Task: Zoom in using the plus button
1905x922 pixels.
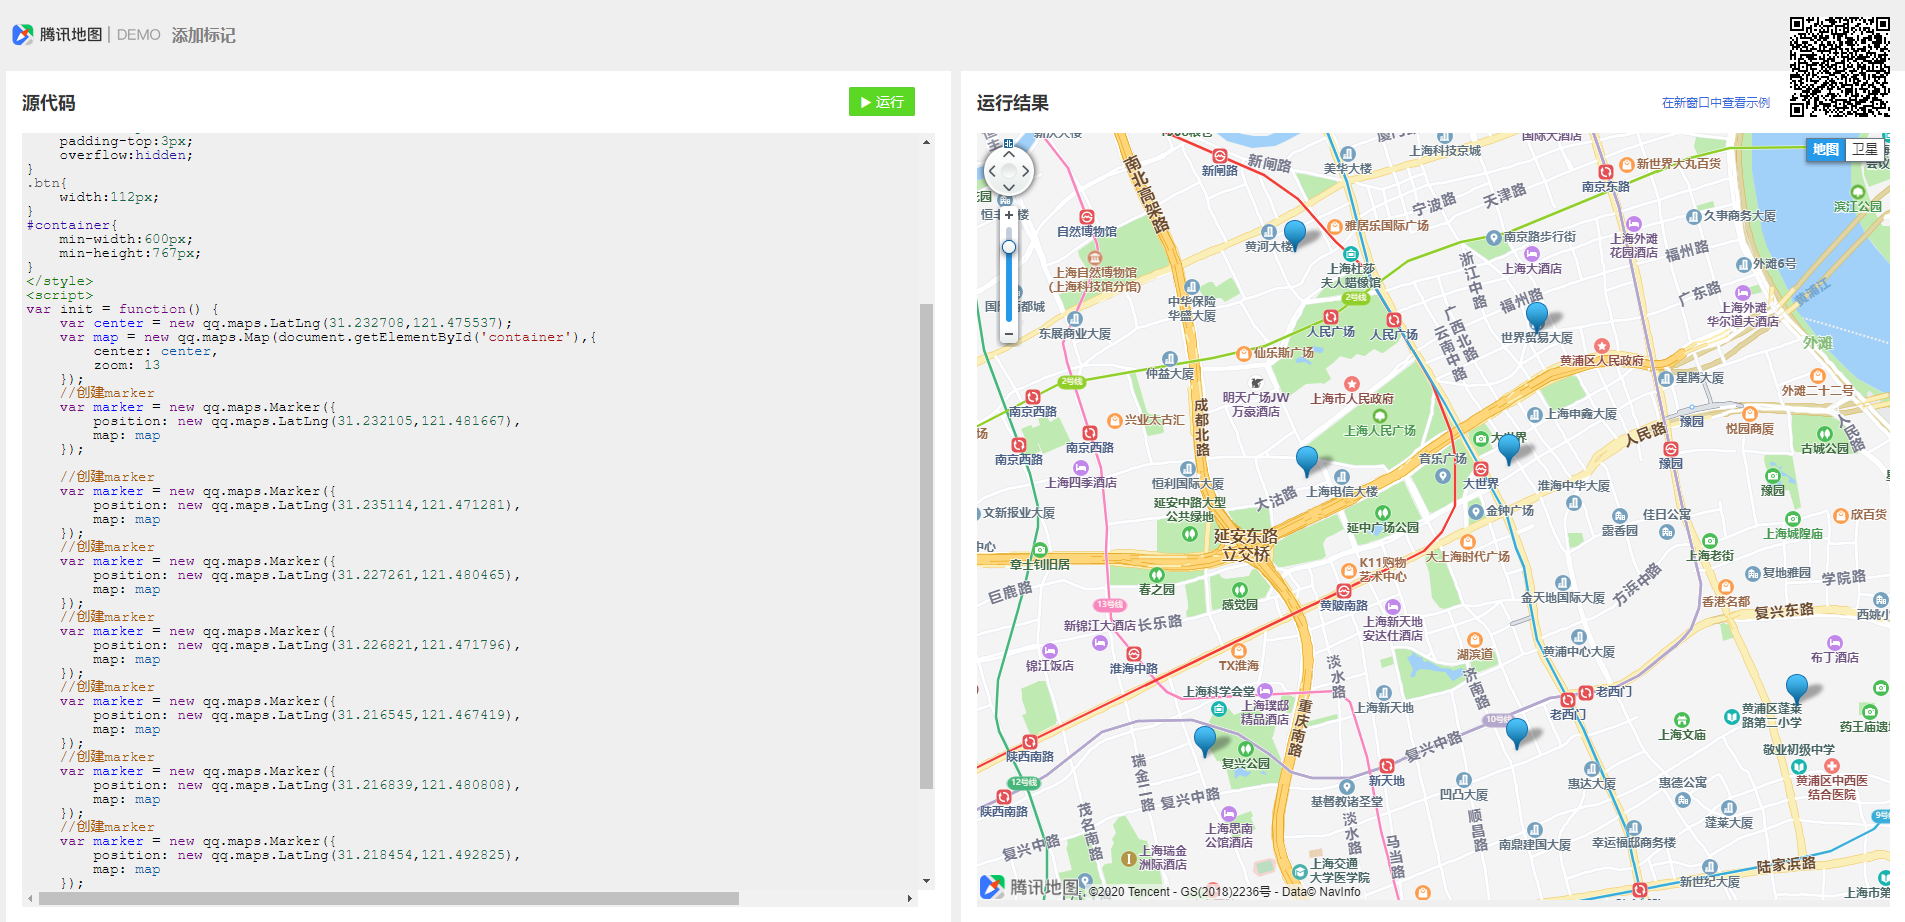Action: [x=1009, y=215]
